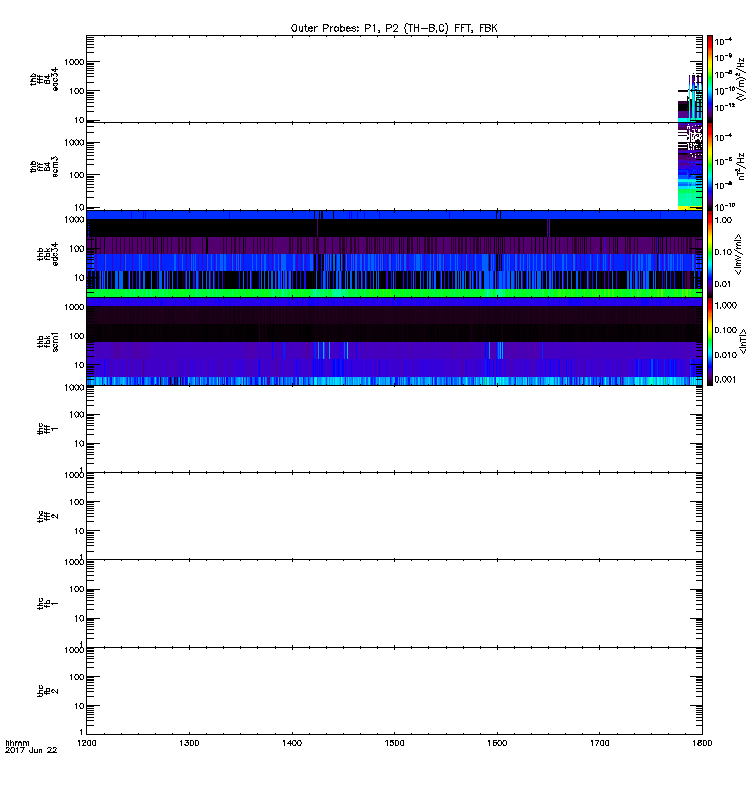This screenshot has width=750, height=800.
Task: Click the green band in edc34 spectrogram
Action: (394, 293)
